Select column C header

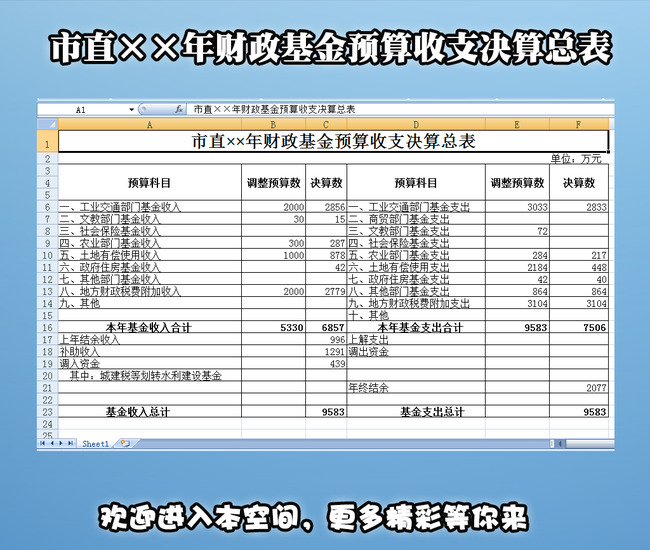click(326, 124)
